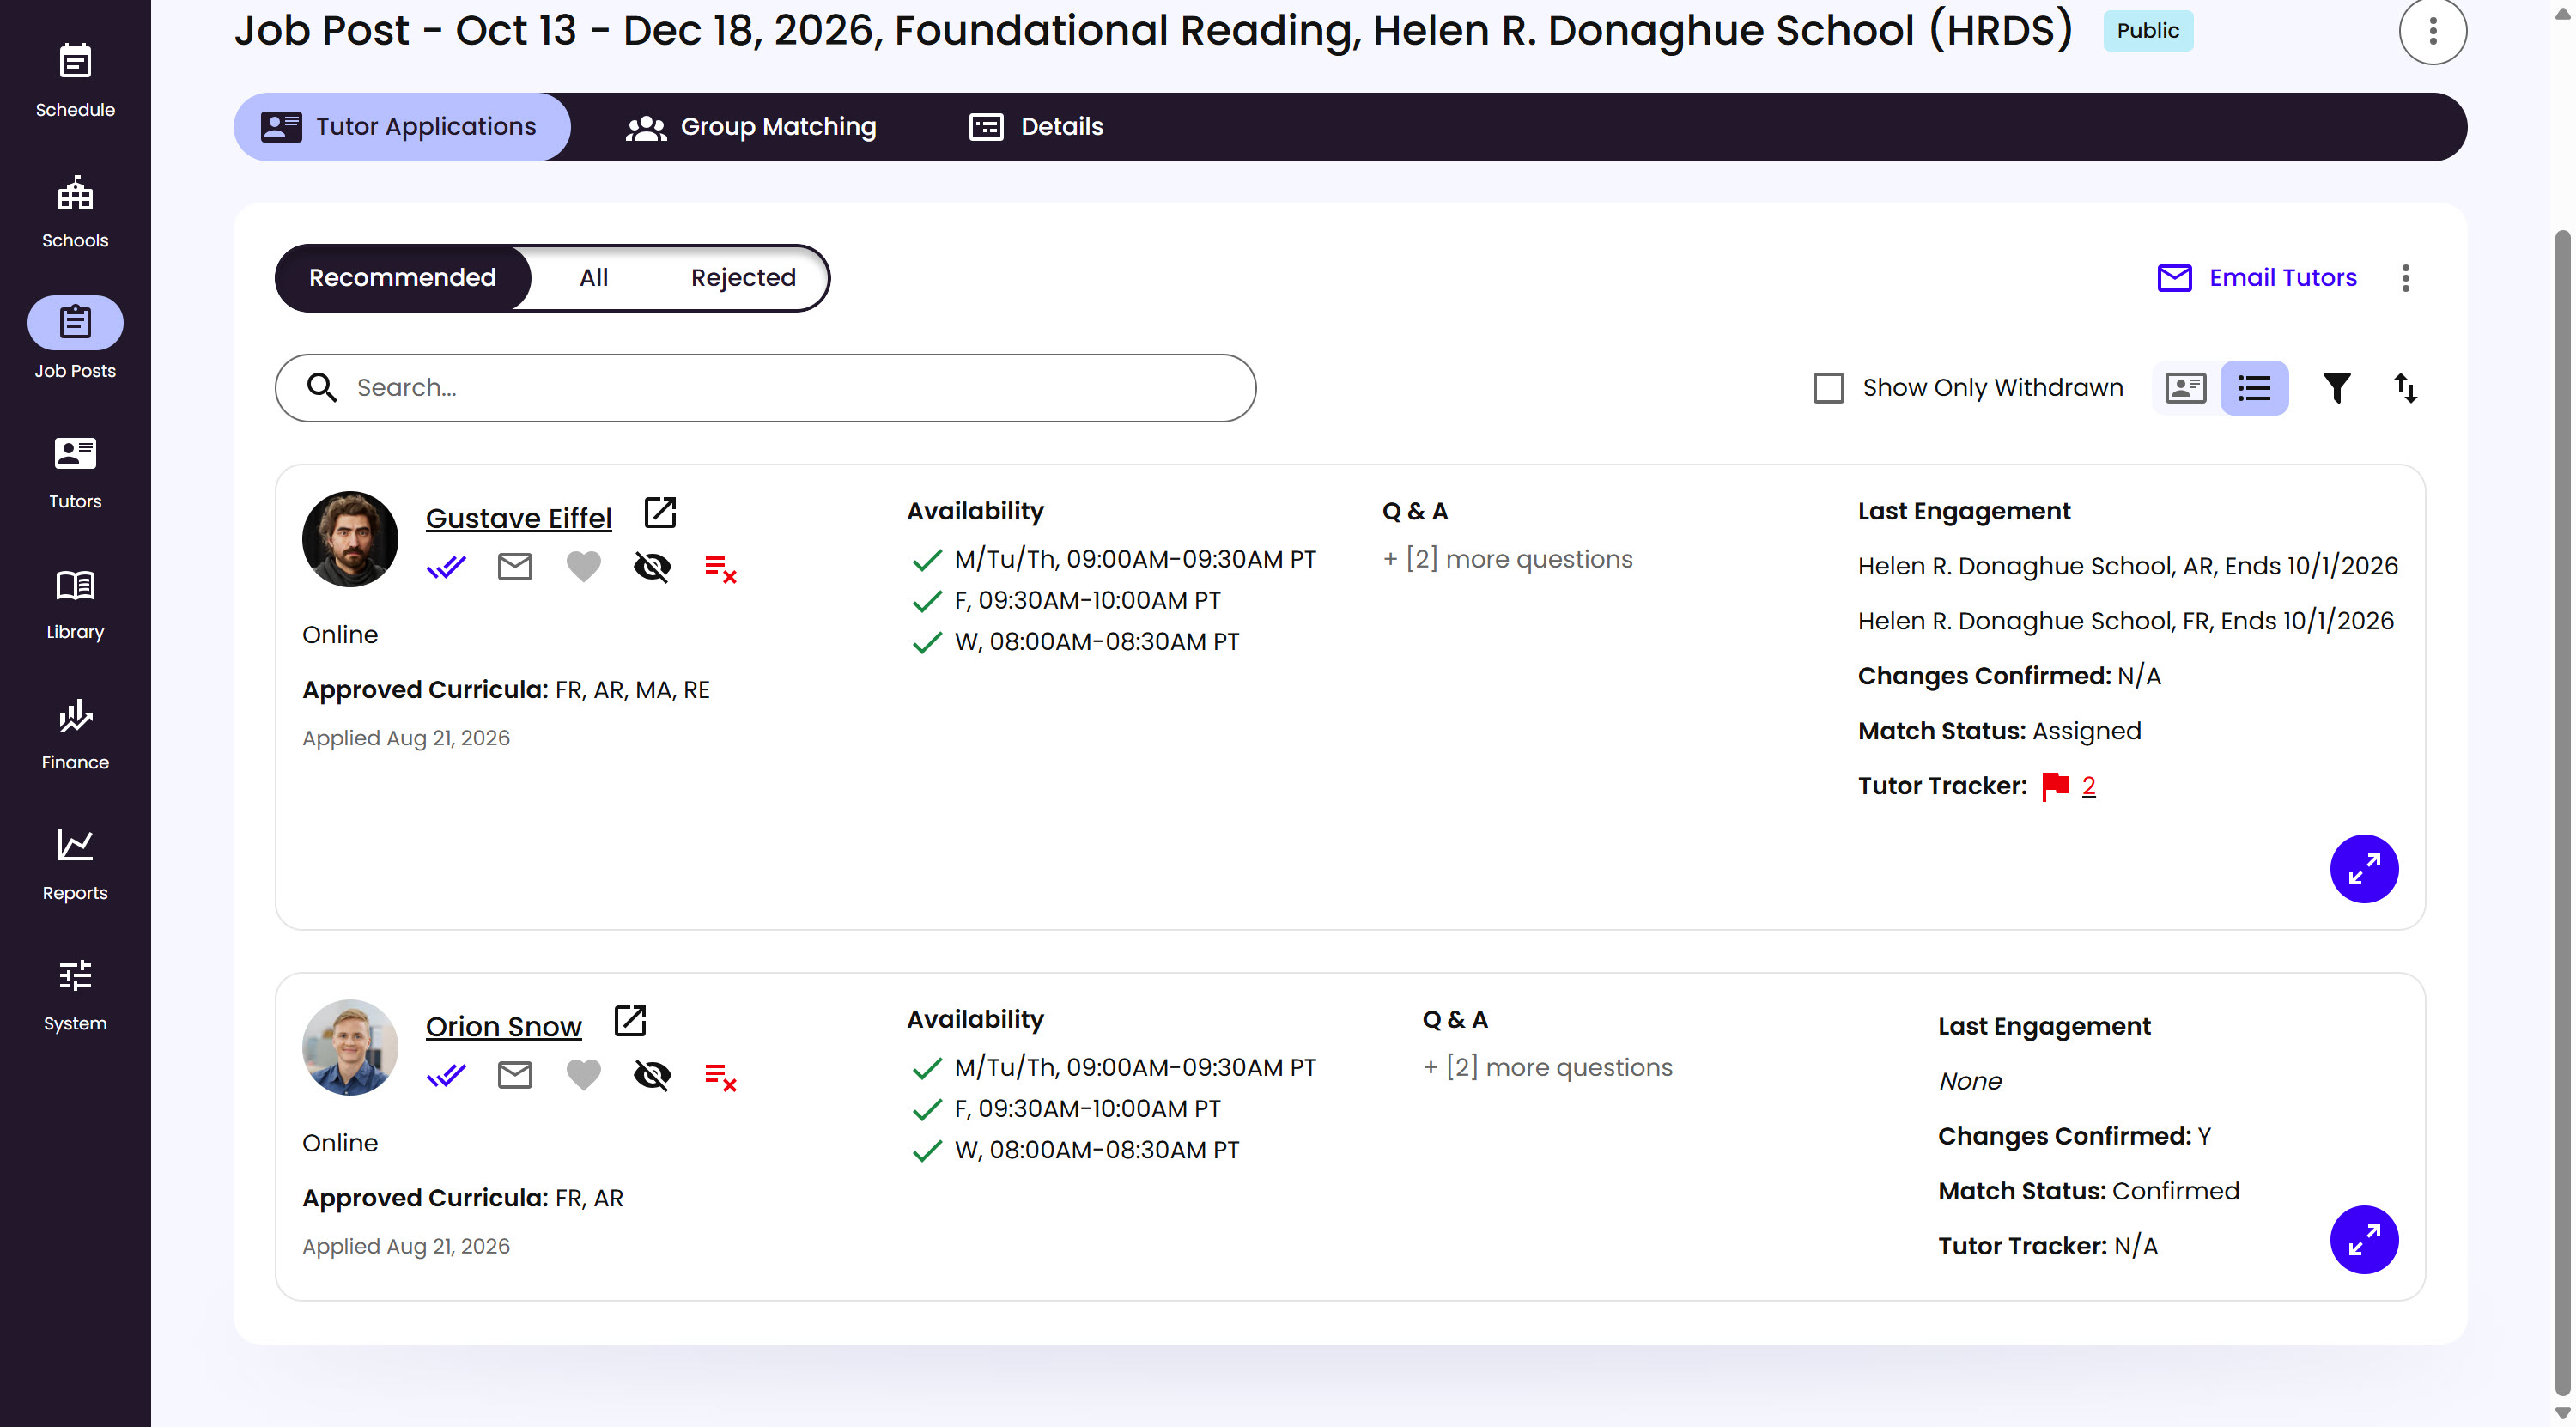The image size is (2576, 1427).
Task: Email Gustave Eiffel via envelope icon
Action: [515, 567]
